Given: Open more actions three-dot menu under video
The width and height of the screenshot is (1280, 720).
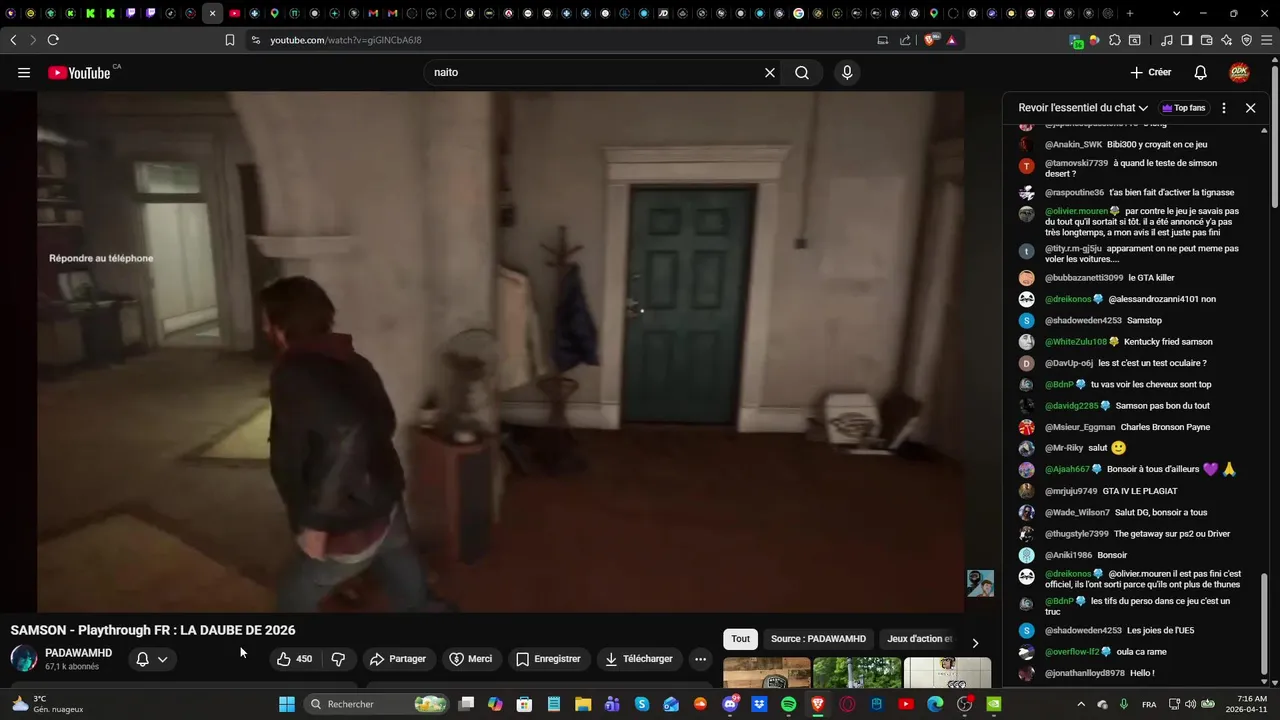Looking at the screenshot, I should tap(700, 659).
